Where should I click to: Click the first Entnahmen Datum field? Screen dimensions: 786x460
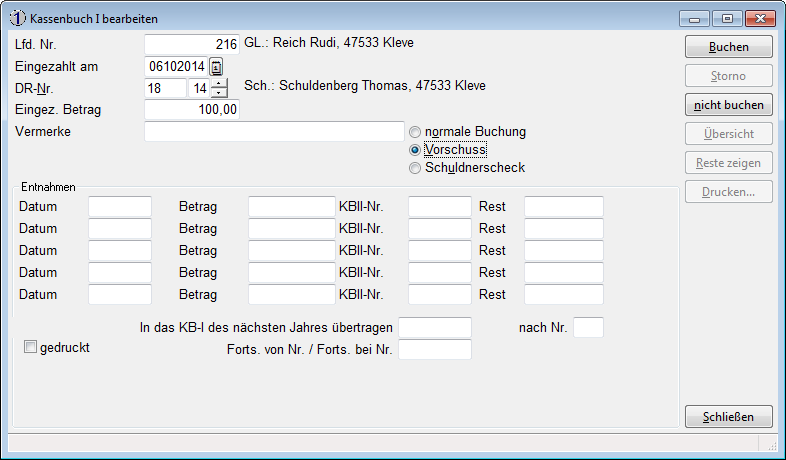tap(120, 207)
